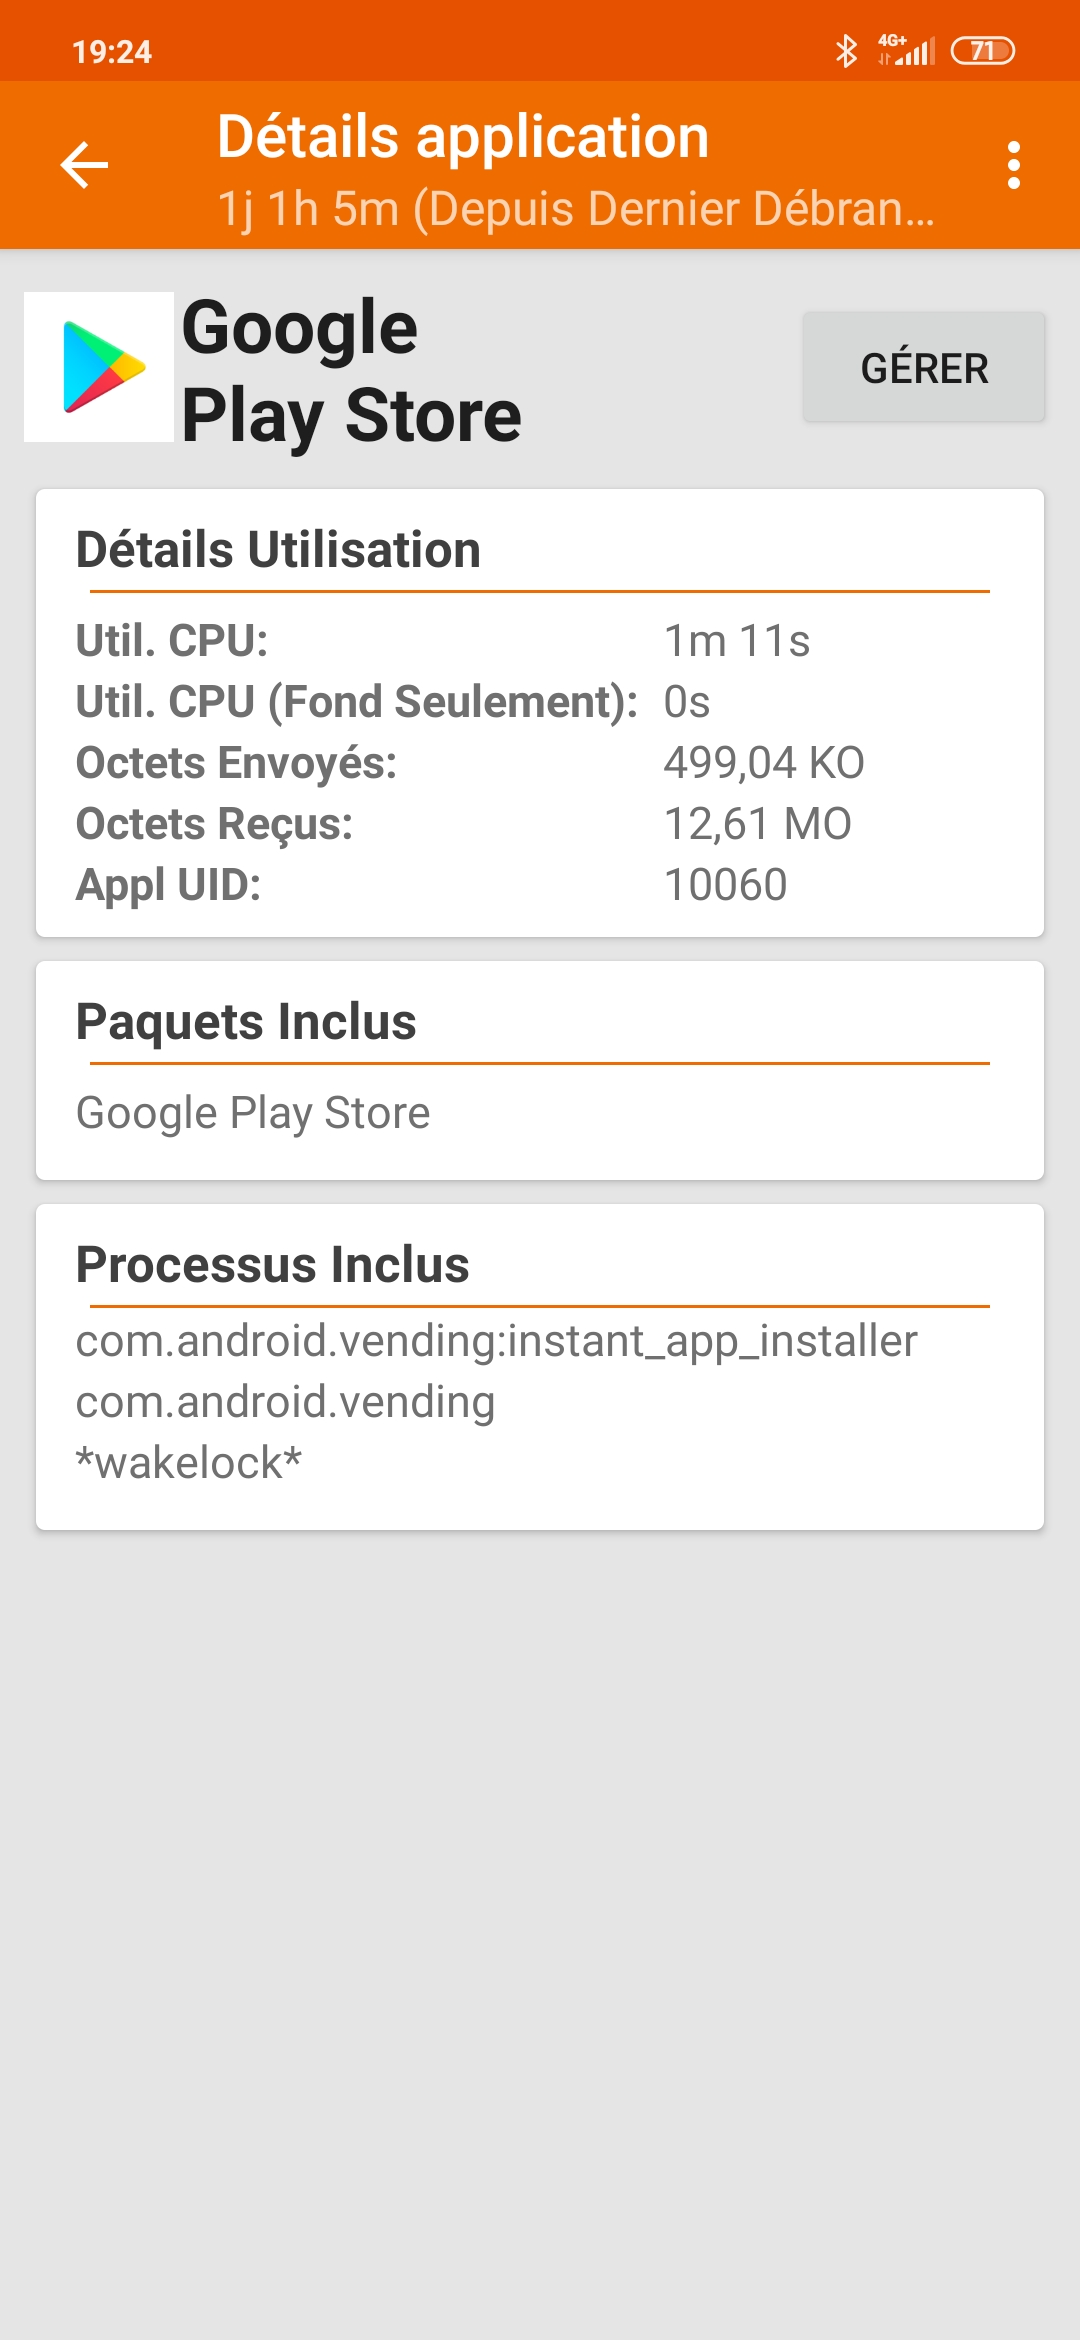The height and width of the screenshot is (2340, 1080).
Task: Tap Google Play Store package entry
Action: (x=253, y=1113)
